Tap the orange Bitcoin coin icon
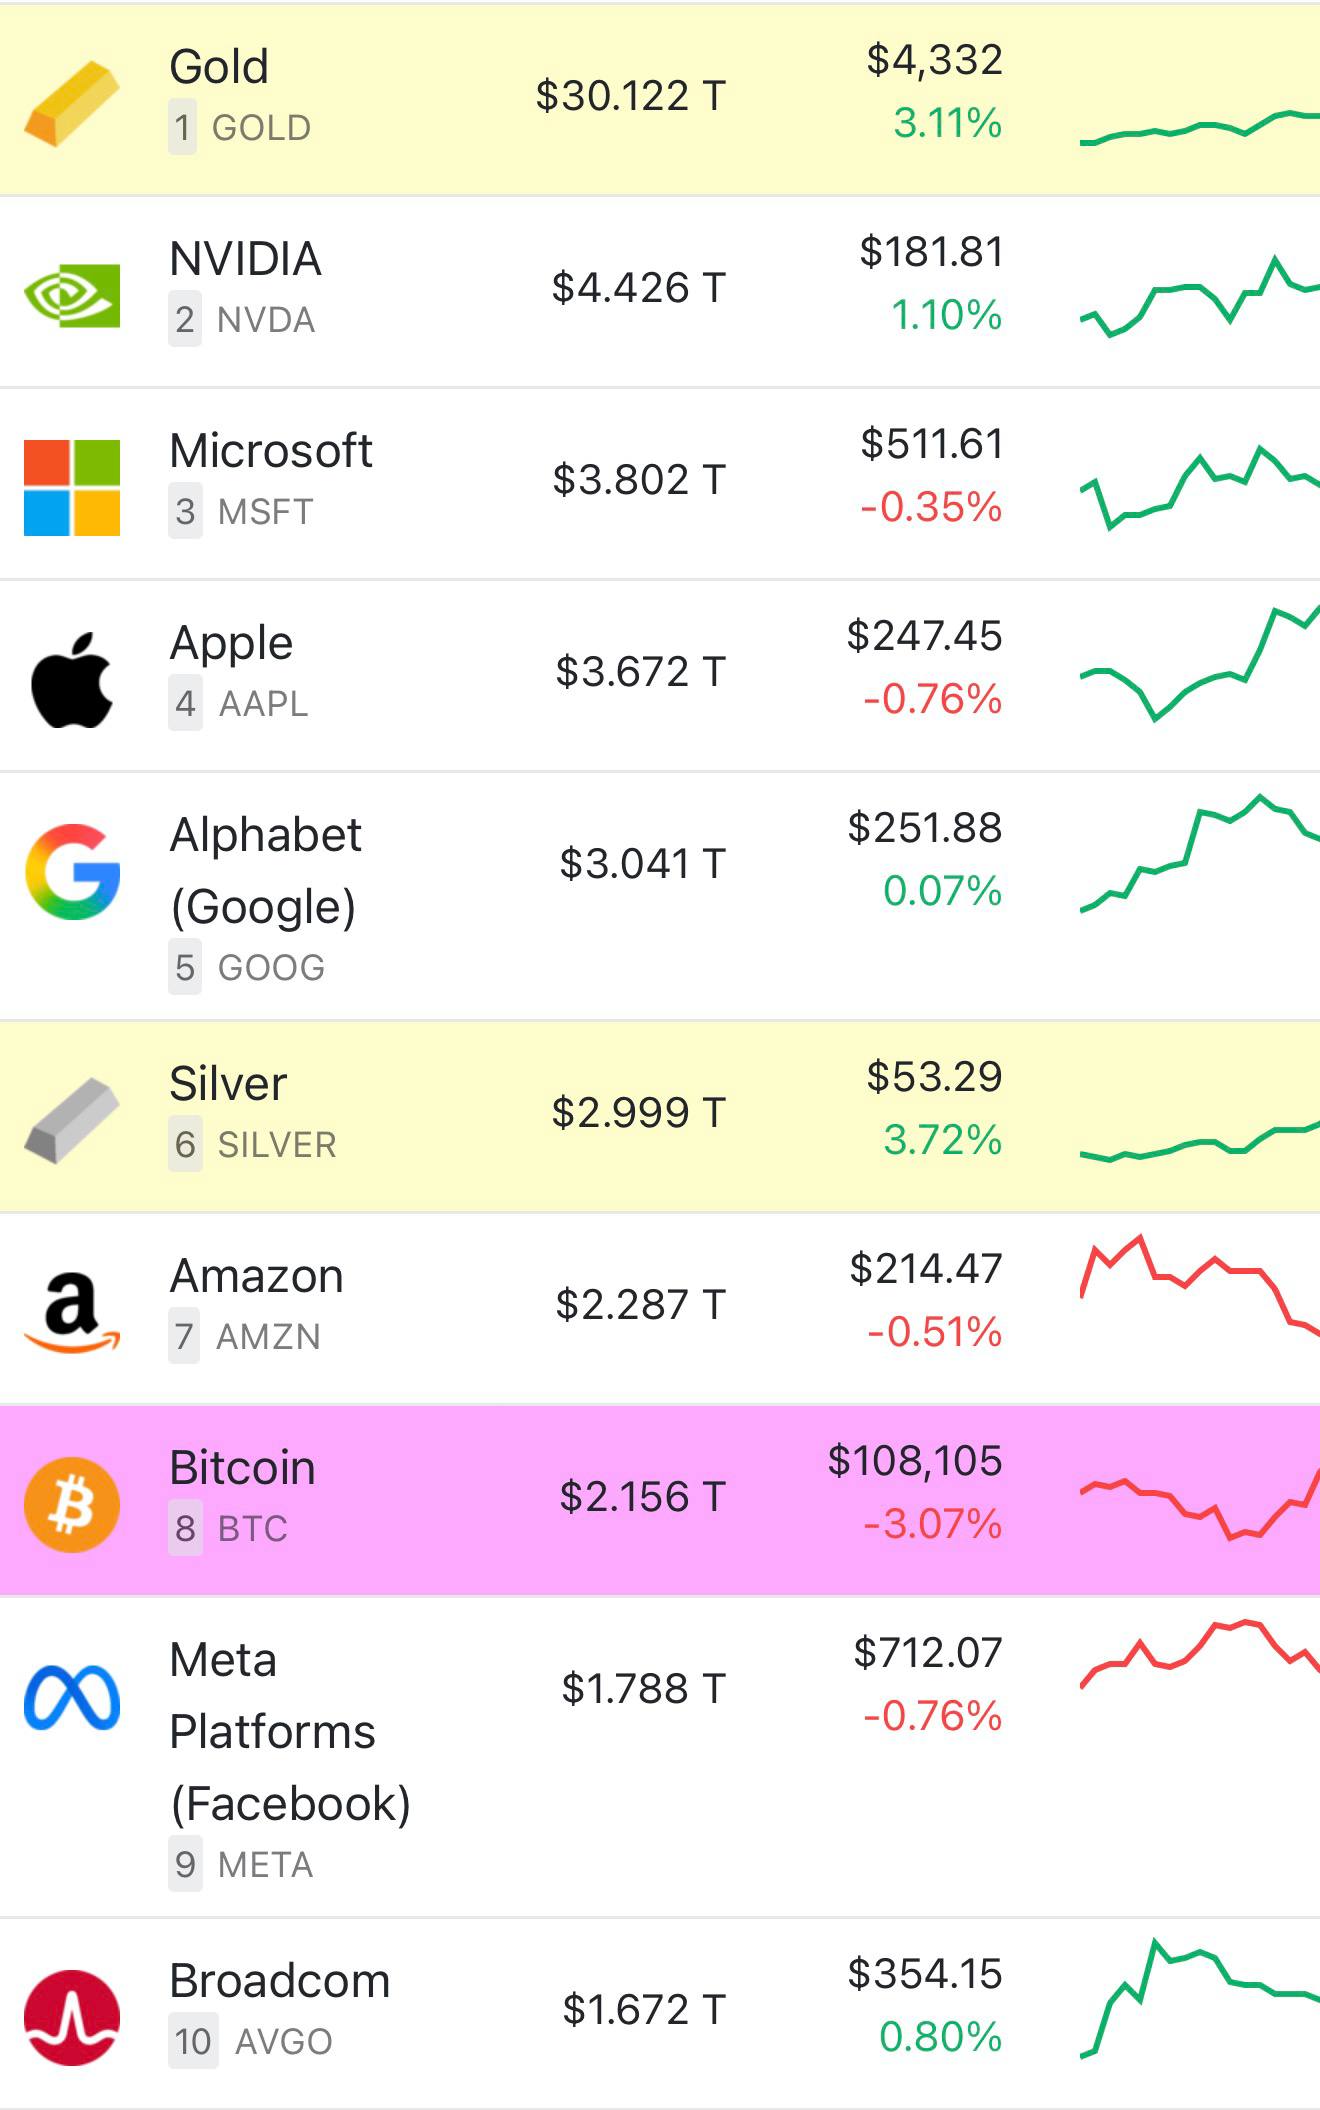 tap(72, 1504)
